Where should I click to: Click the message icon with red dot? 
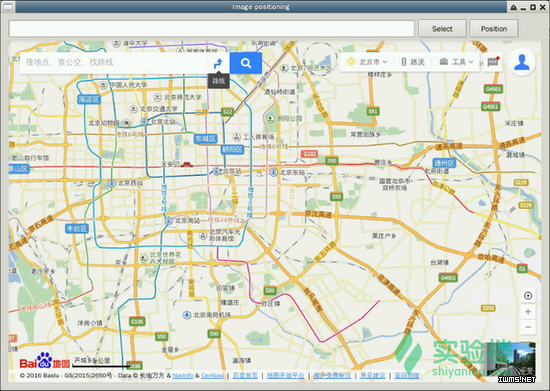[493, 62]
